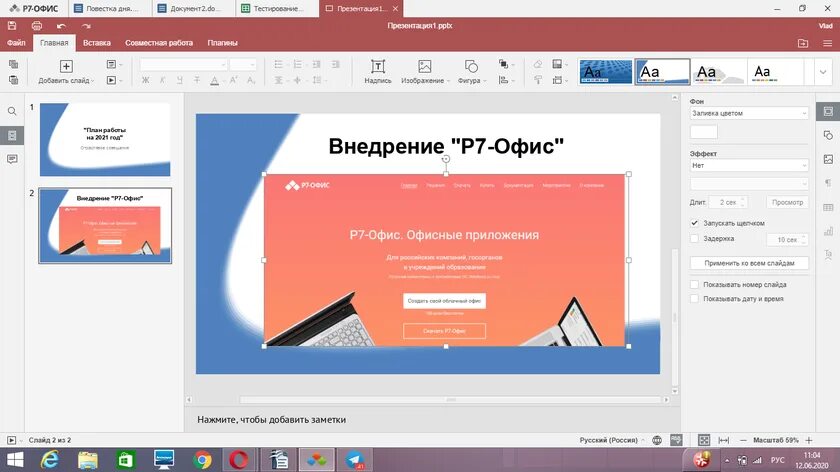Image resolution: width=840 pixels, height=472 pixels.
Task: Click the slide title Внедрение "Р7-Офис"
Action: point(446,146)
